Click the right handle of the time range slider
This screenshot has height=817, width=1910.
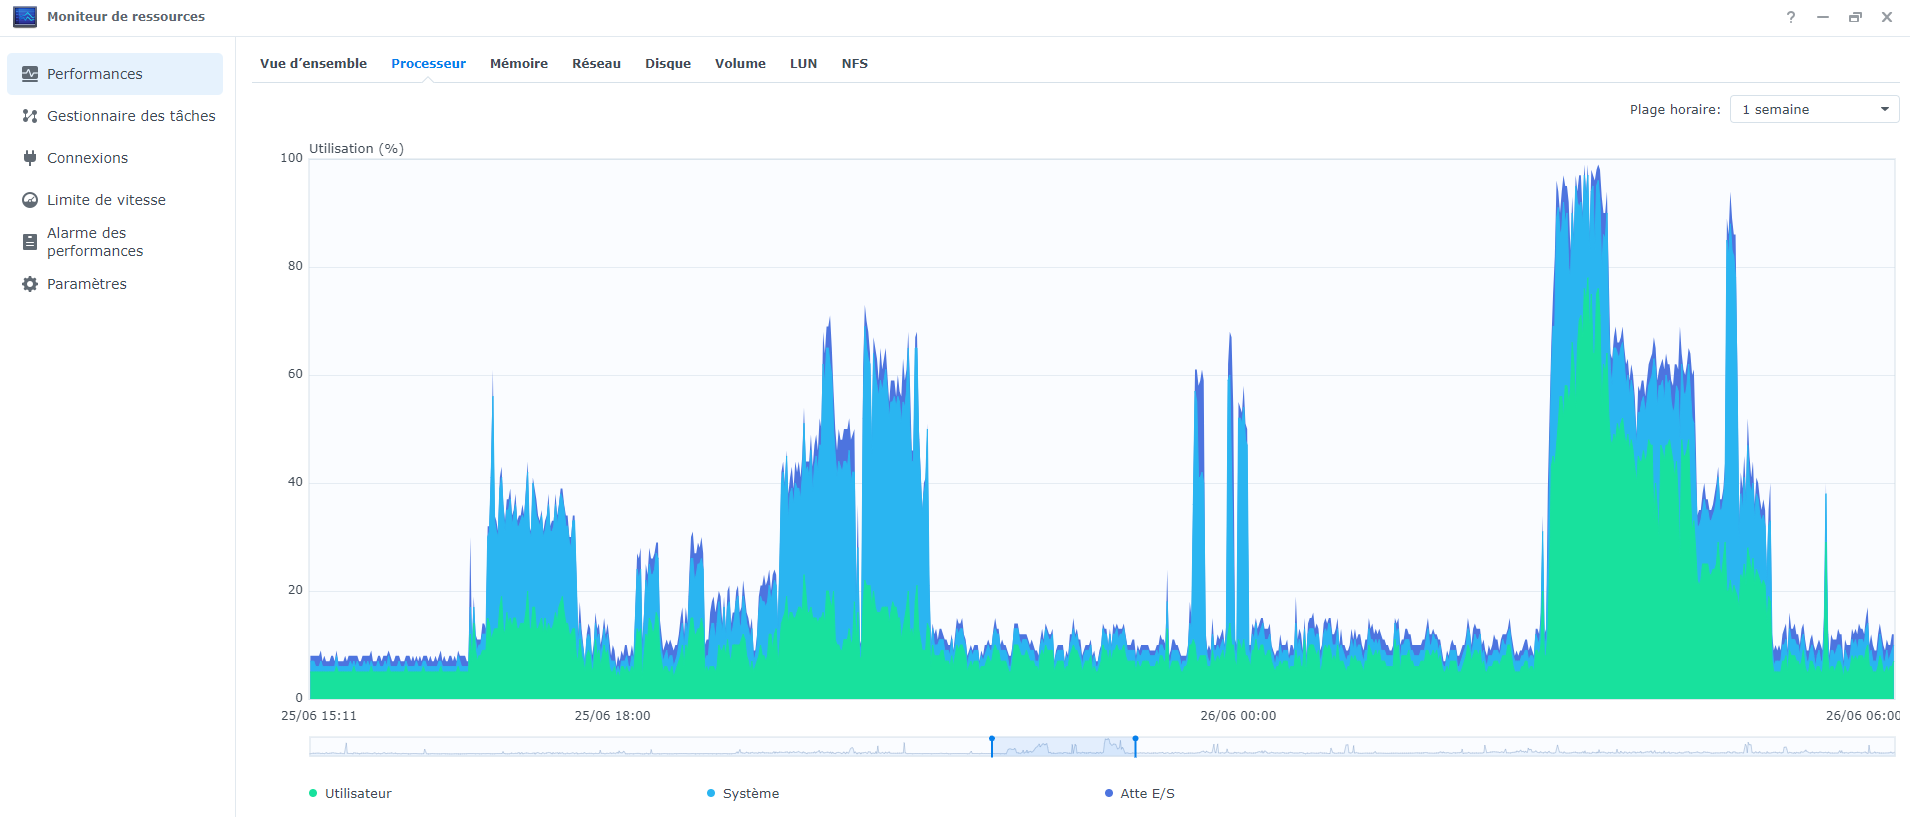coord(1135,746)
